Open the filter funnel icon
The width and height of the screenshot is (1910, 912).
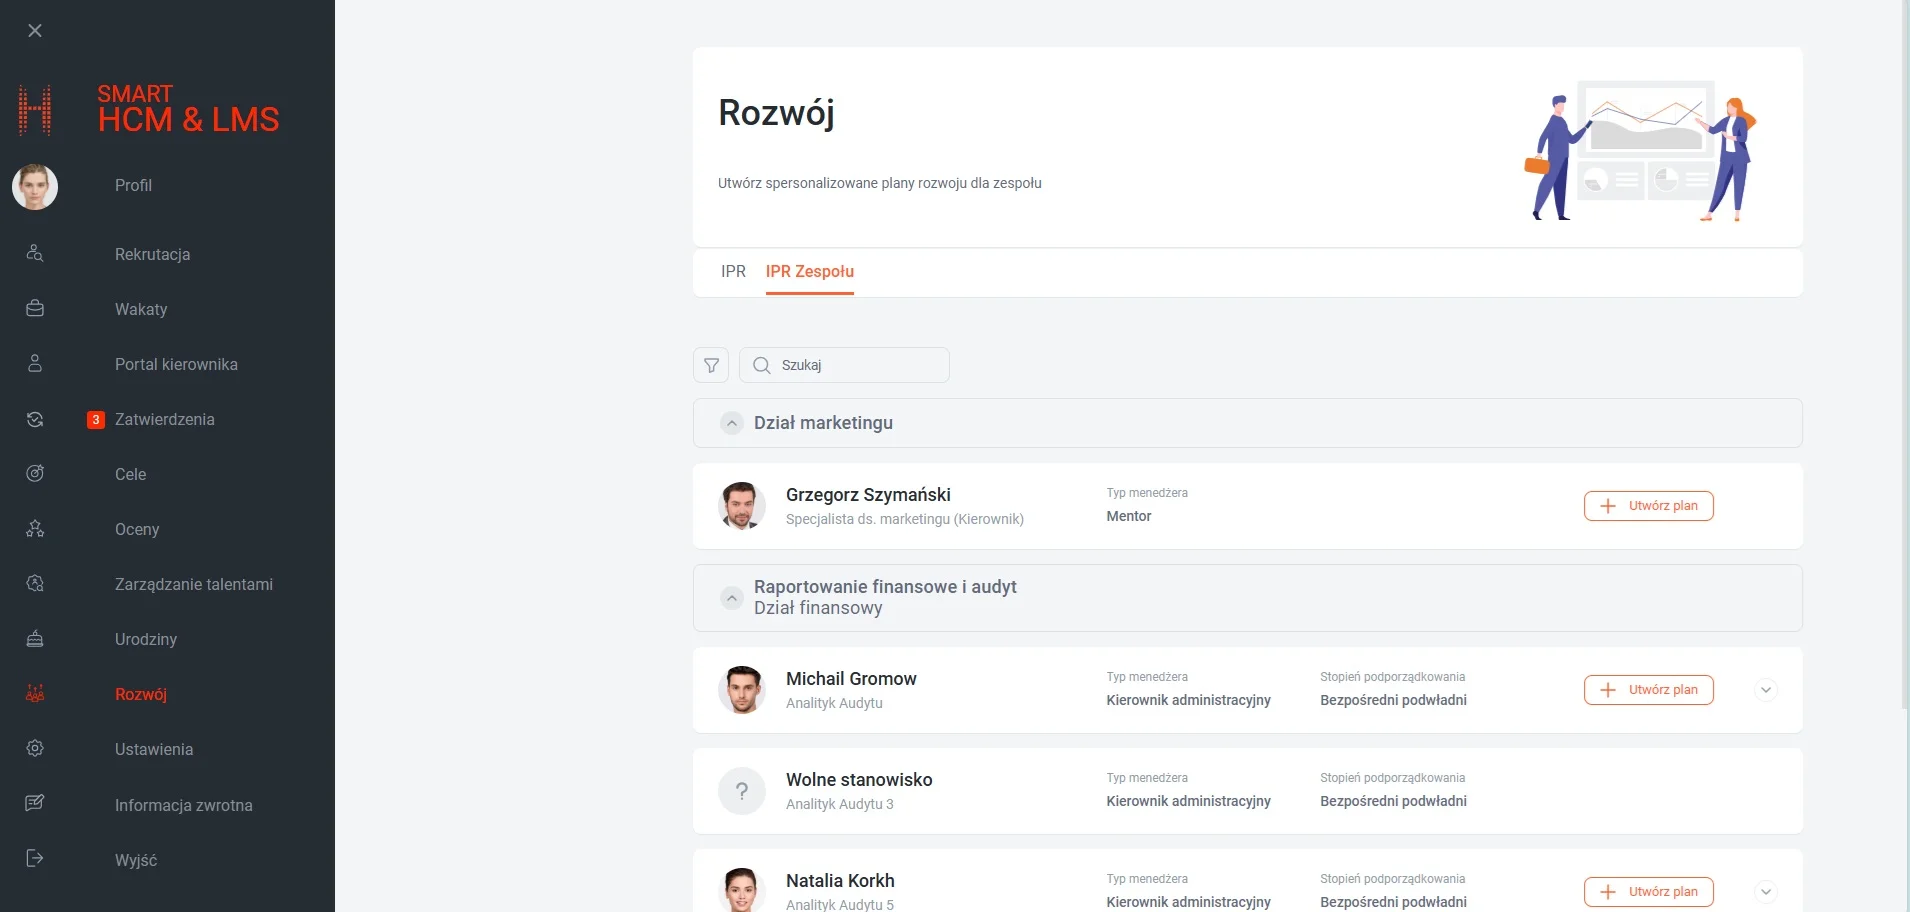(x=711, y=365)
